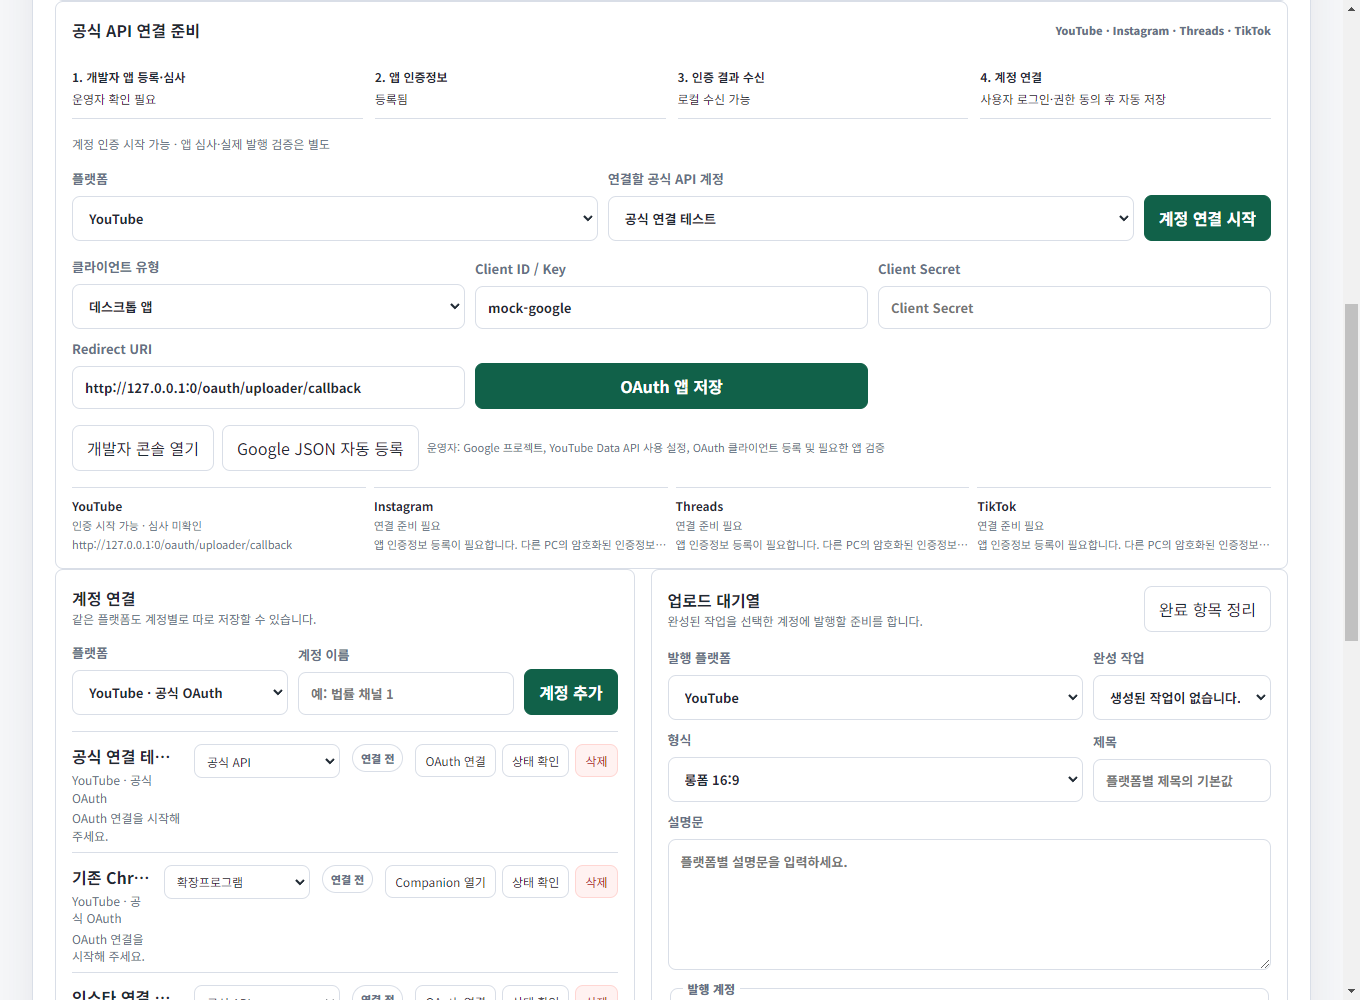Open the 형식 롱폼 16:9 dropdown
Viewport: 1360px width, 1000px height.
click(x=875, y=780)
